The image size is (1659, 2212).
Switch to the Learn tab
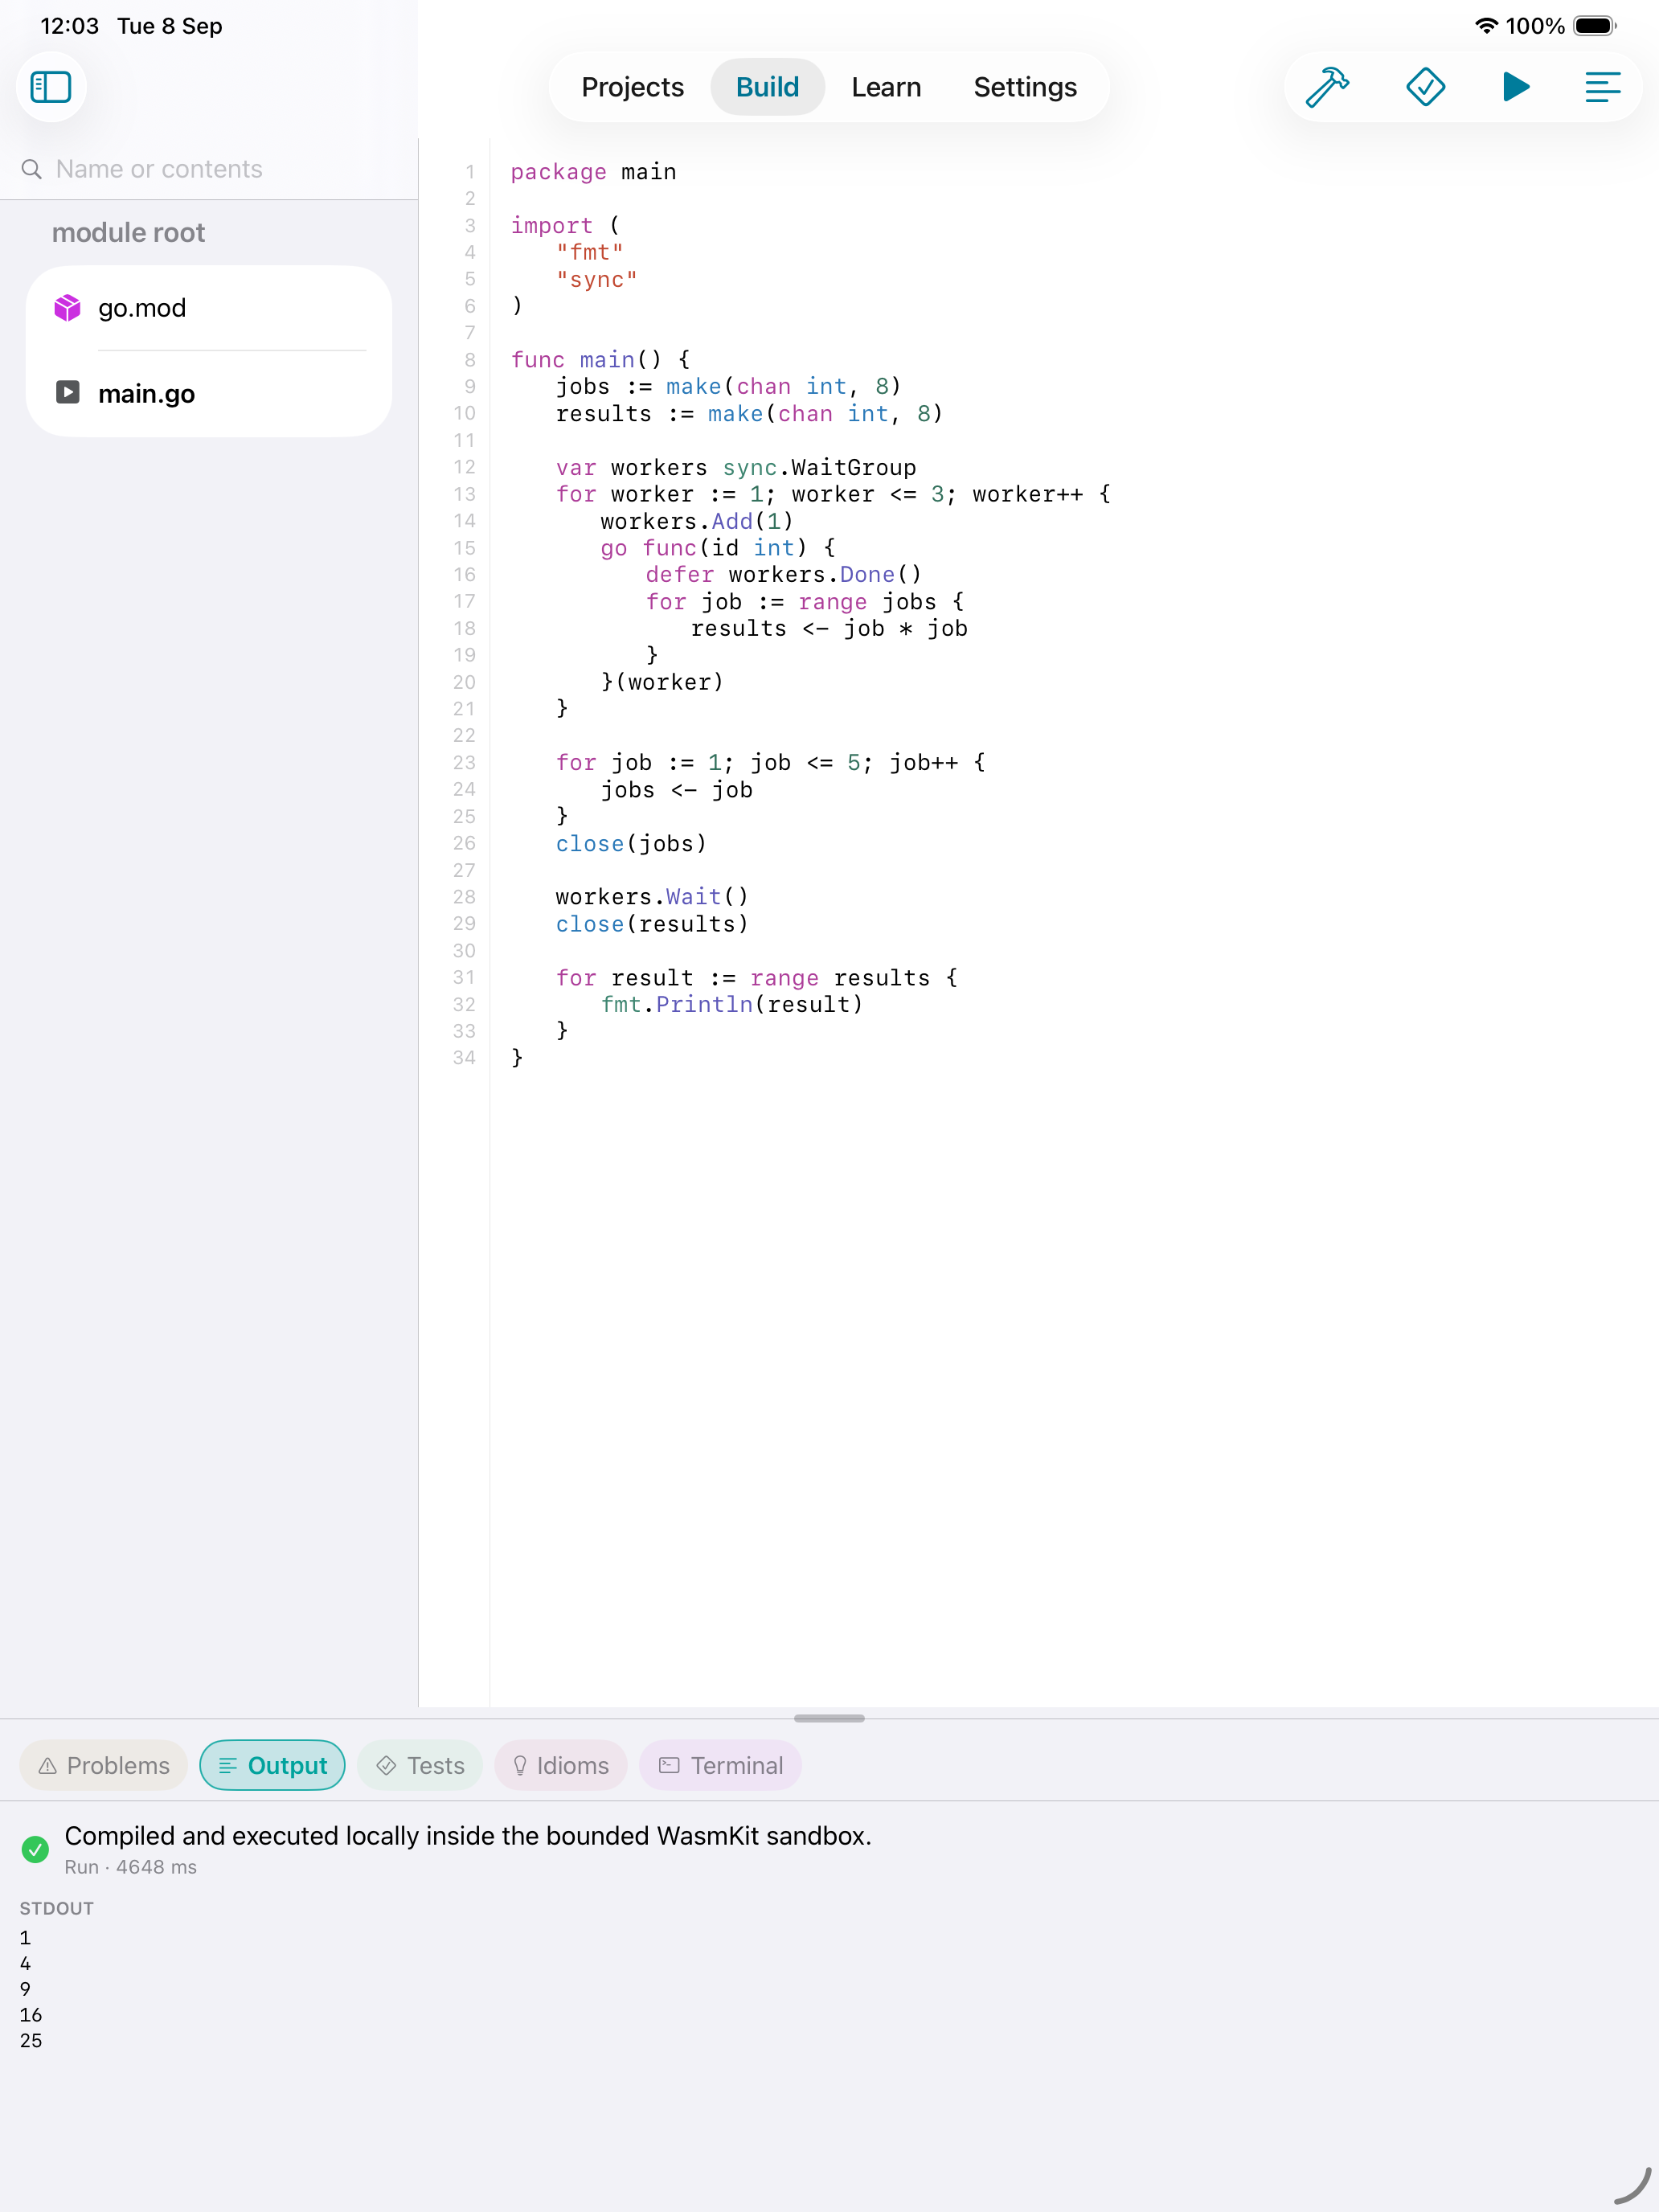coord(886,87)
